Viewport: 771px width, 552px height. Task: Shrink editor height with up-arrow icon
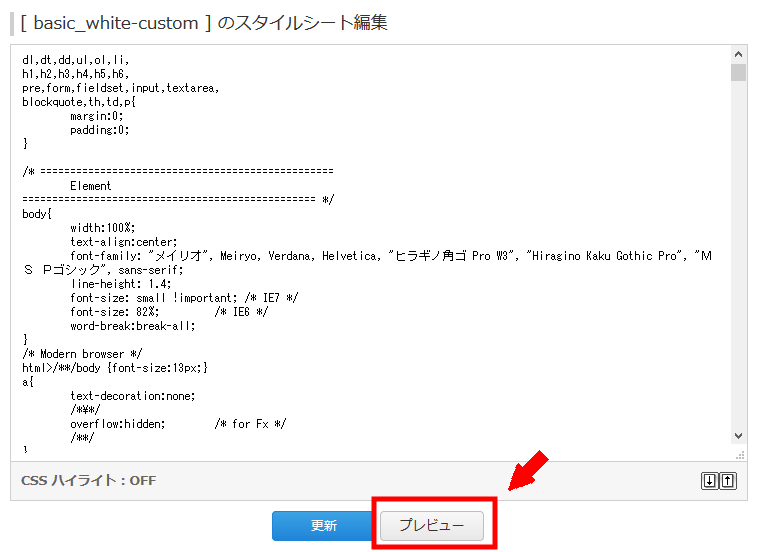coord(728,481)
